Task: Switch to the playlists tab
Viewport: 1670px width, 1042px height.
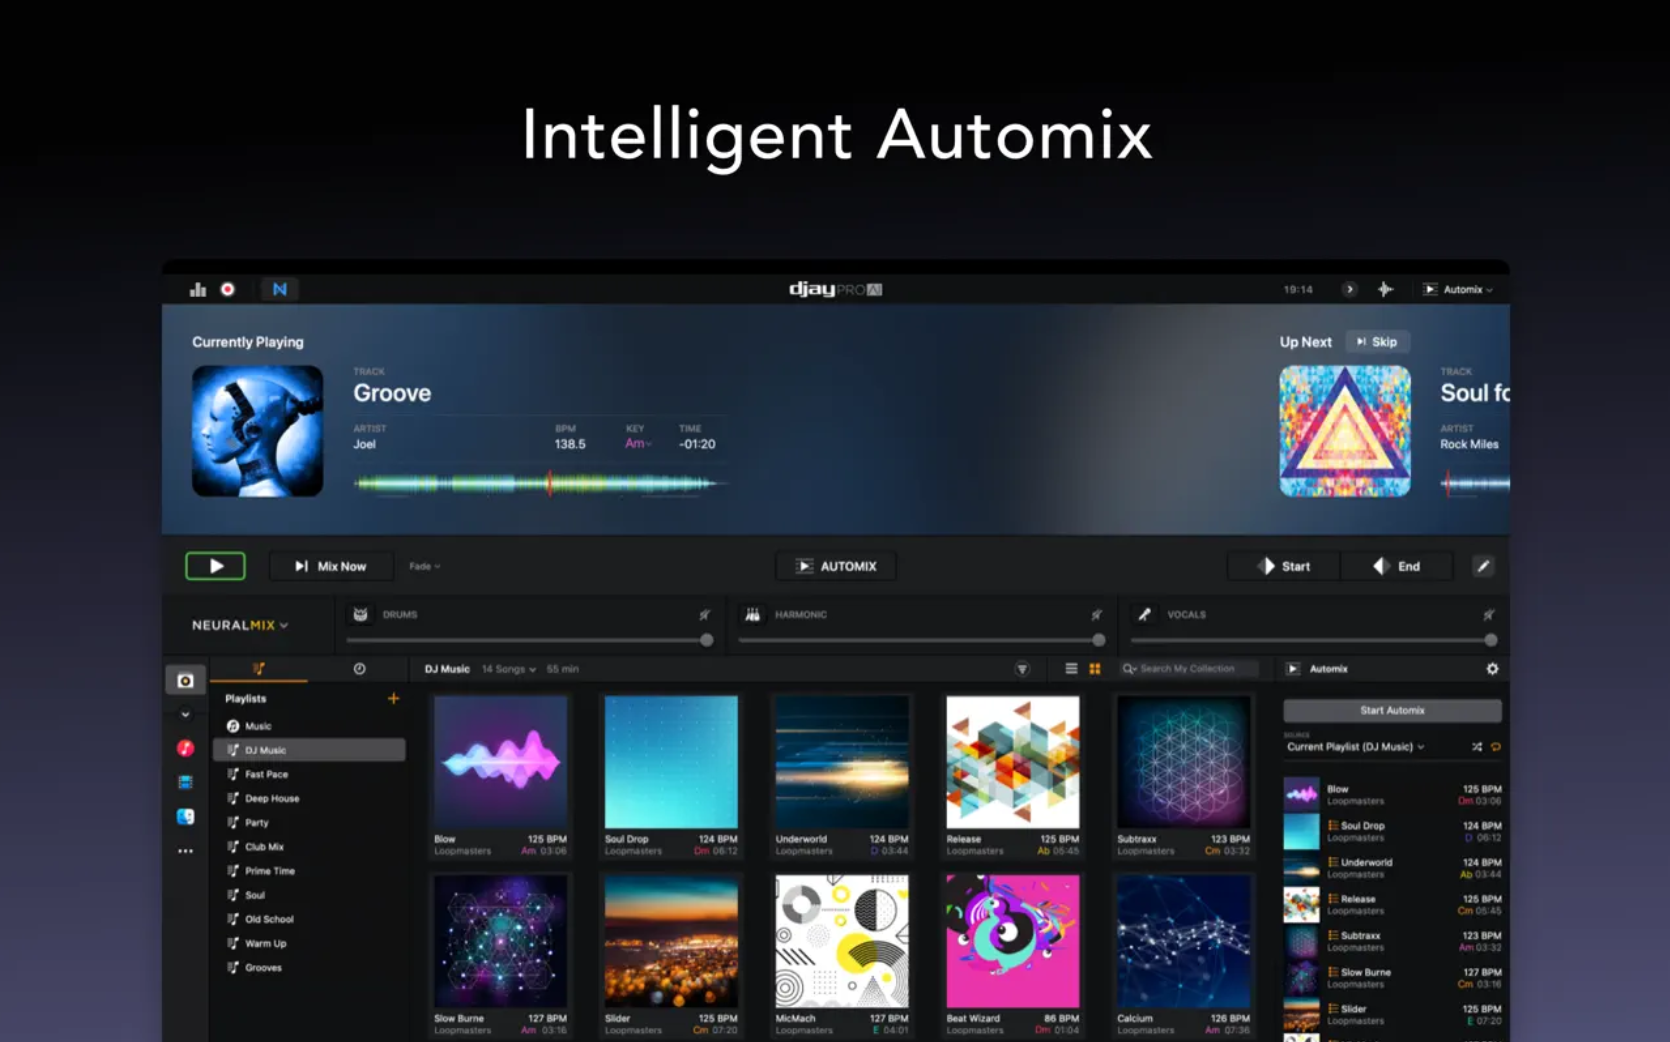Action: point(259,668)
